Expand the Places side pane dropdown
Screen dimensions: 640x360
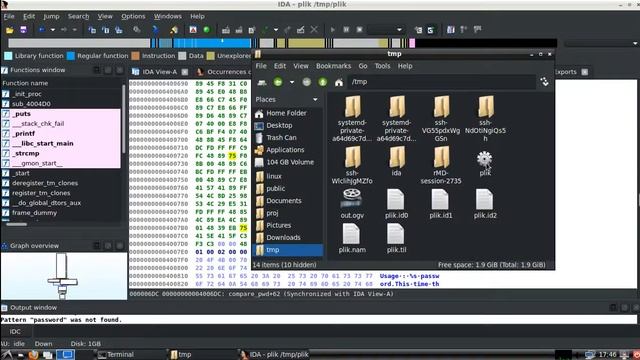pyautogui.click(x=315, y=100)
